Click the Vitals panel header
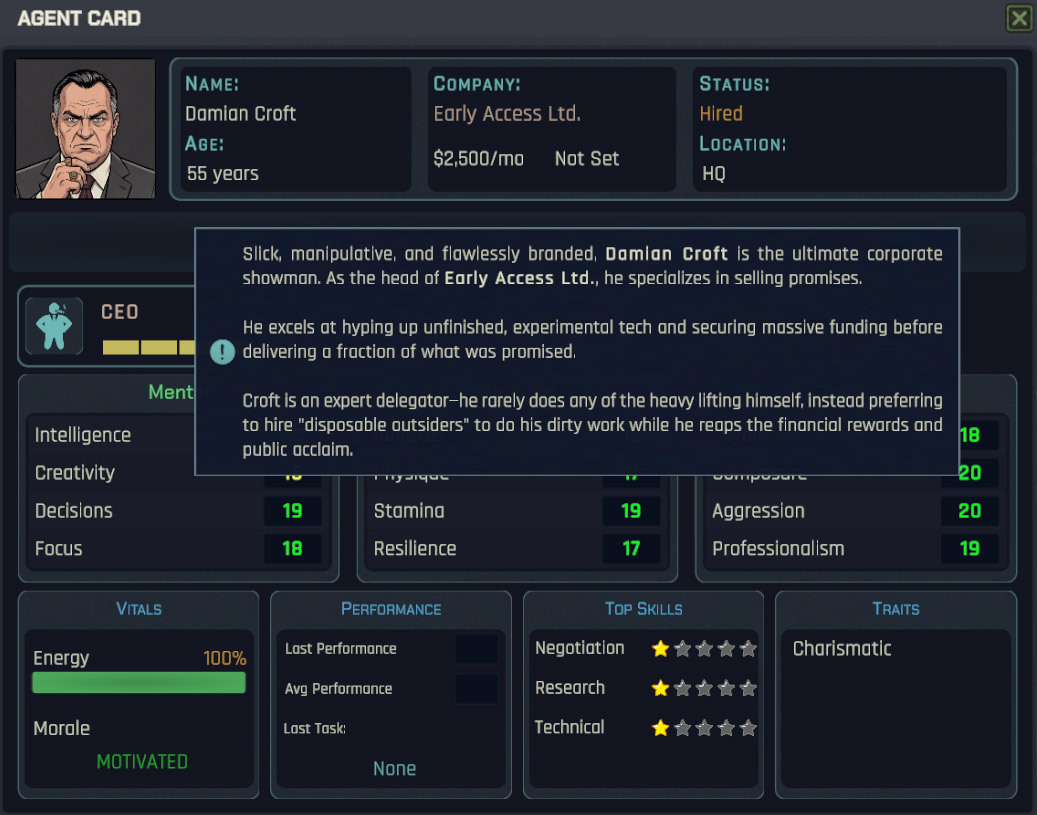1037x815 pixels. pos(139,609)
